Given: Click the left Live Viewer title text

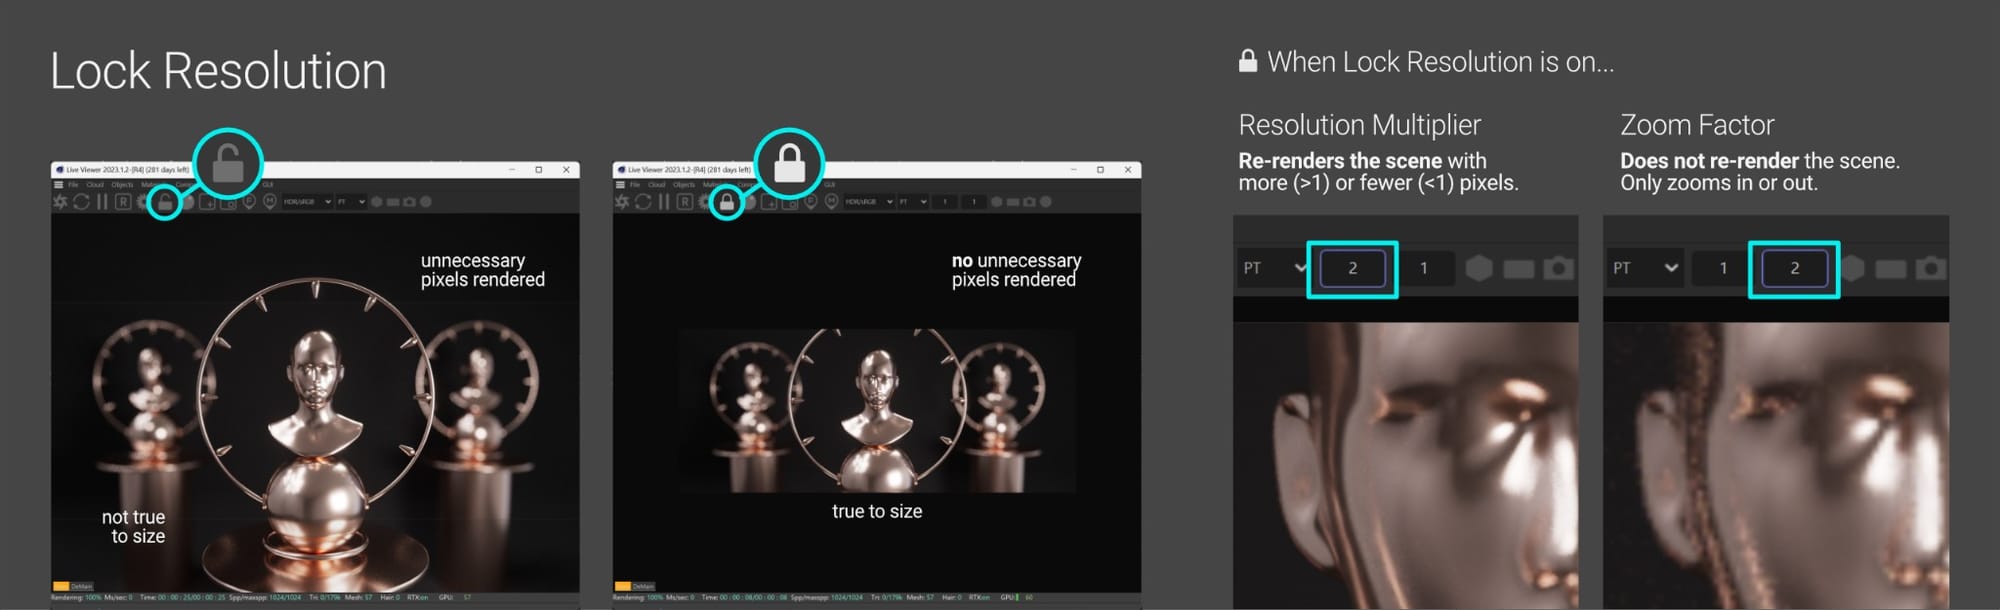Looking at the screenshot, I should point(127,170).
